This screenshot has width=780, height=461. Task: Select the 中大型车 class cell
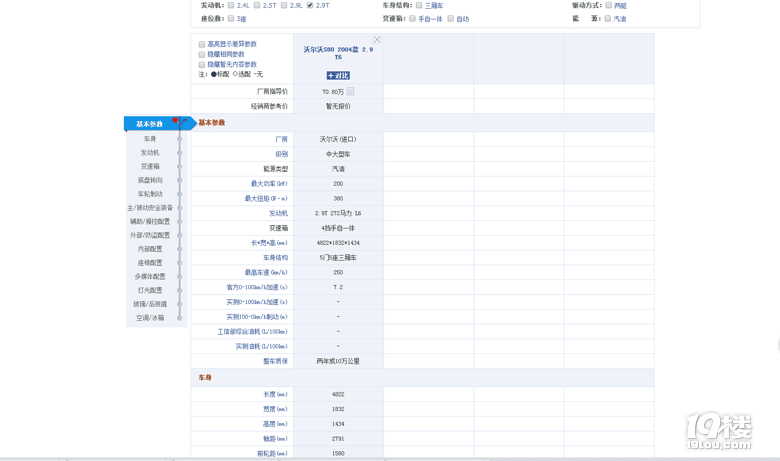[338, 154]
